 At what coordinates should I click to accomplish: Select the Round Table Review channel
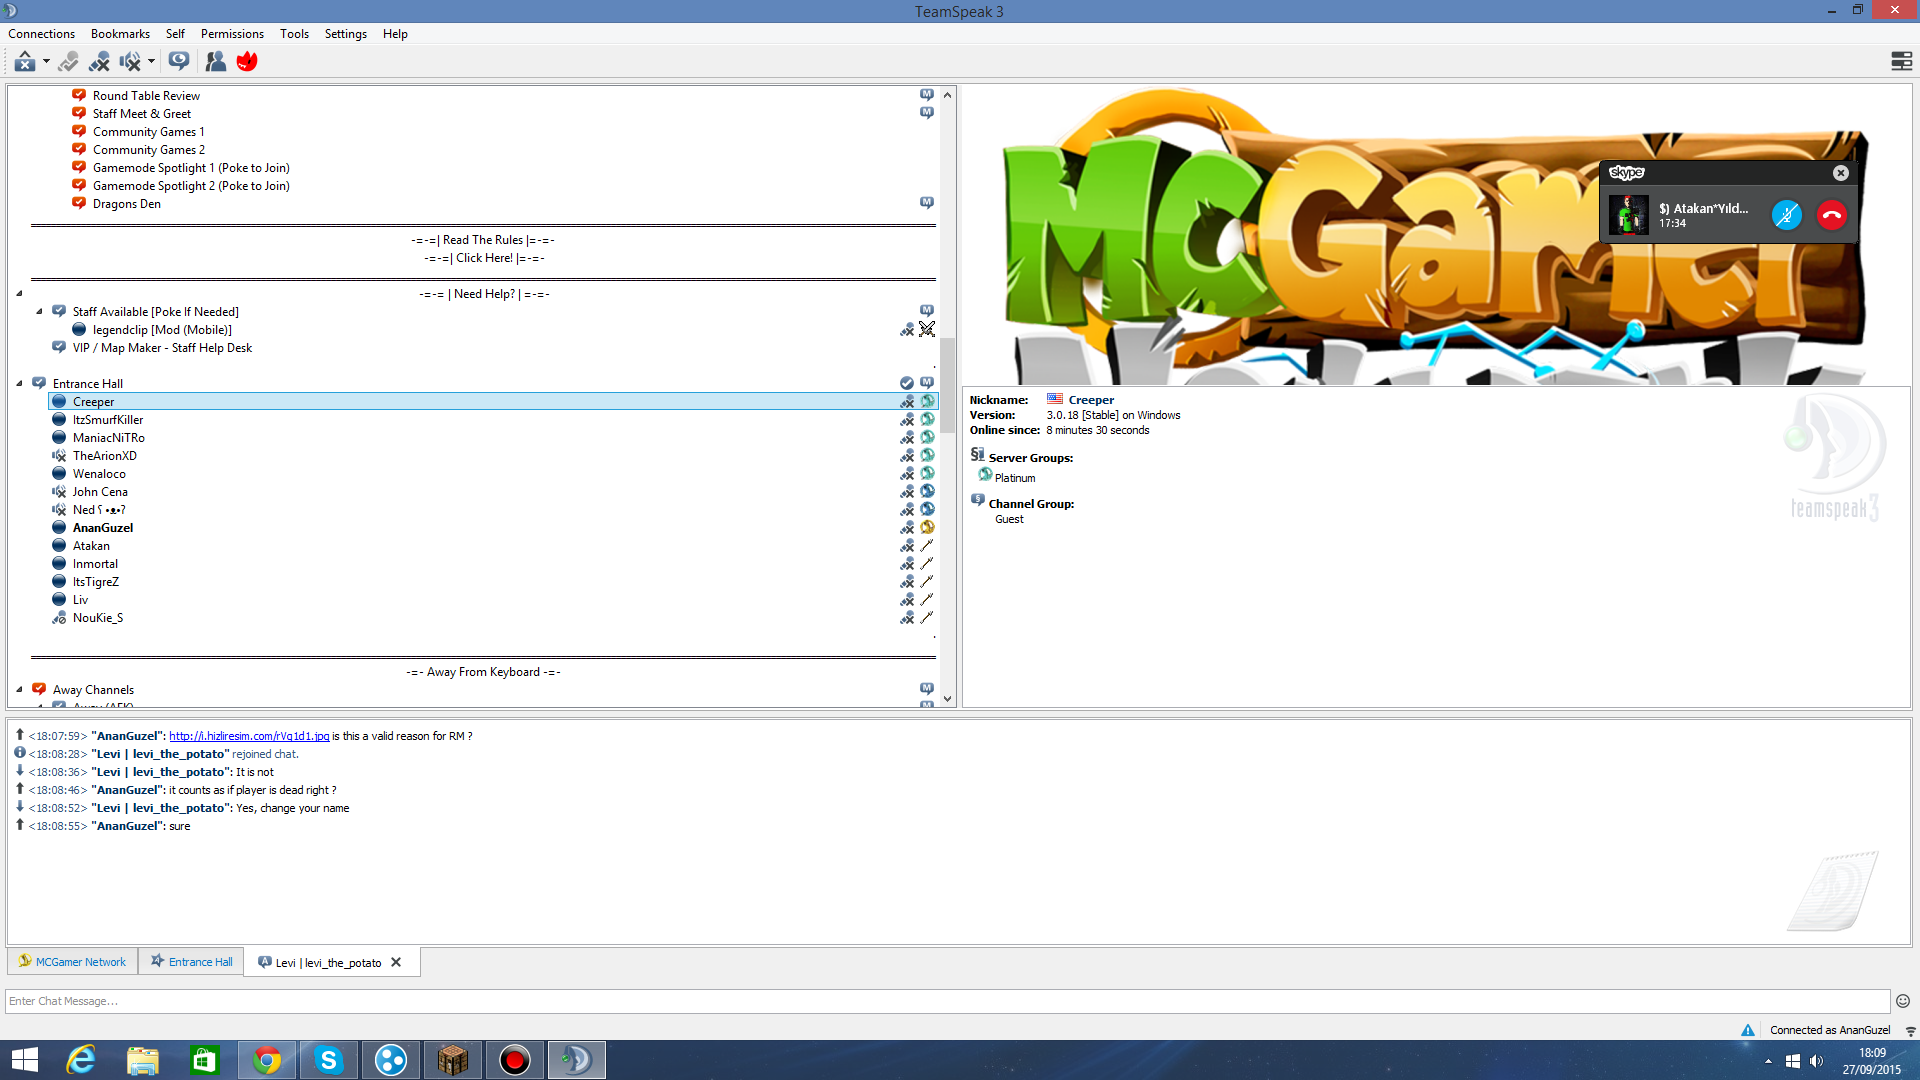146,96
